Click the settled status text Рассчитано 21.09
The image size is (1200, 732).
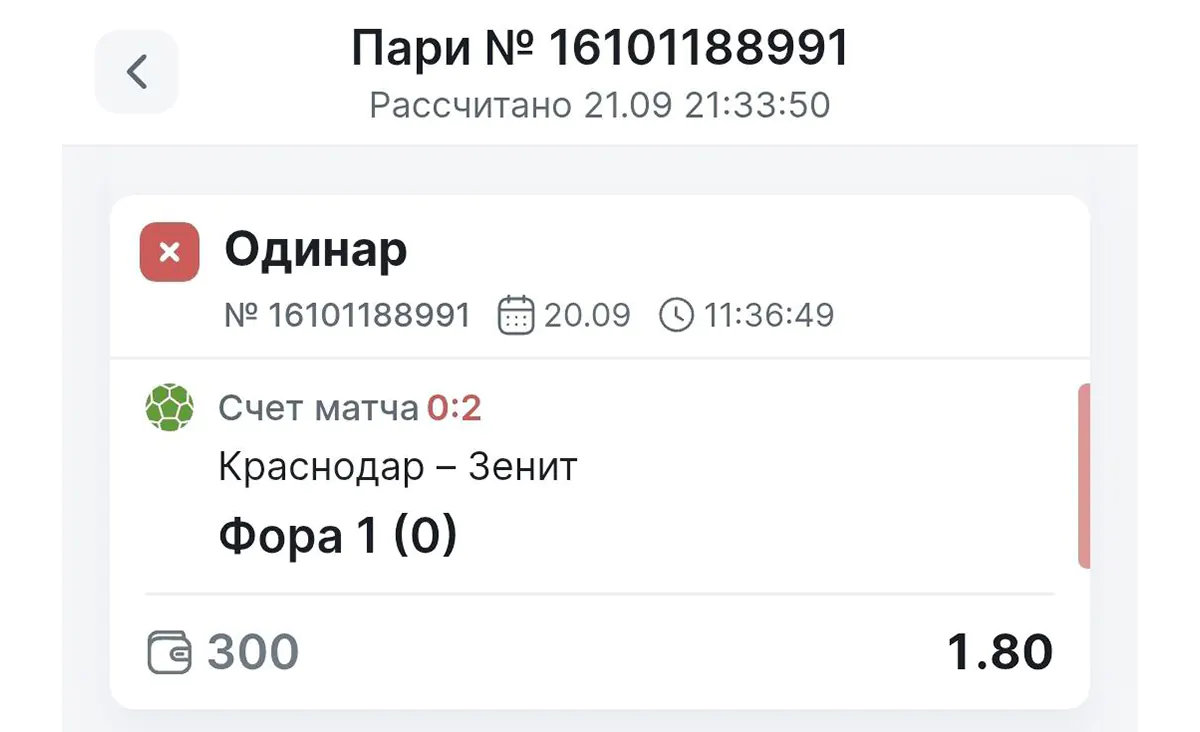(599, 104)
